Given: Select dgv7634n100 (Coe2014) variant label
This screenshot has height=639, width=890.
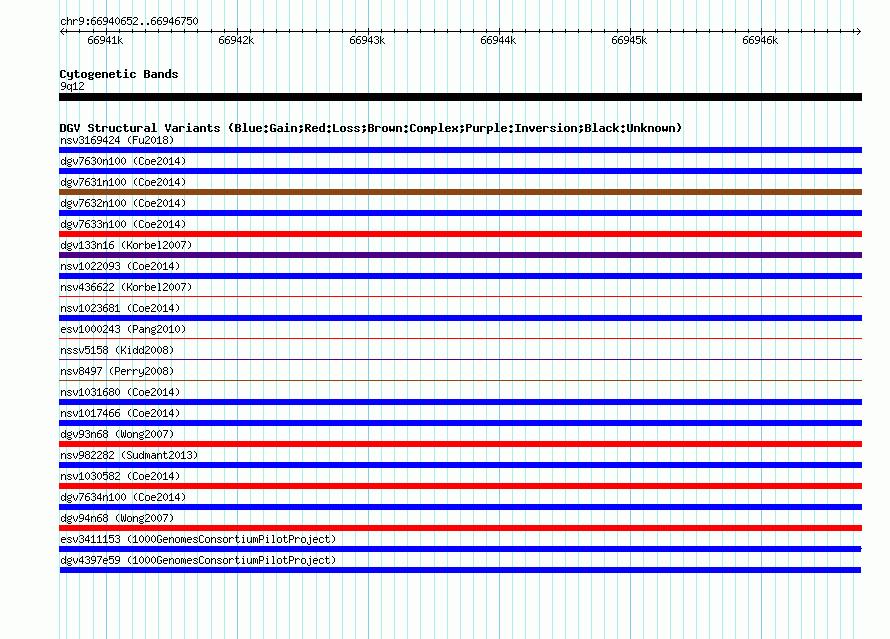Looking at the screenshot, I should (x=123, y=497).
